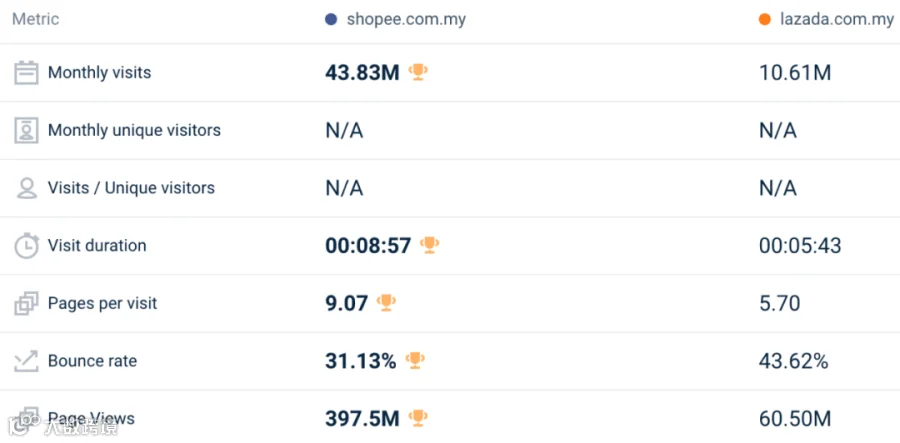Click the trophy icon next to 31.13%
The width and height of the screenshot is (900, 443).
tap(415, 360)
